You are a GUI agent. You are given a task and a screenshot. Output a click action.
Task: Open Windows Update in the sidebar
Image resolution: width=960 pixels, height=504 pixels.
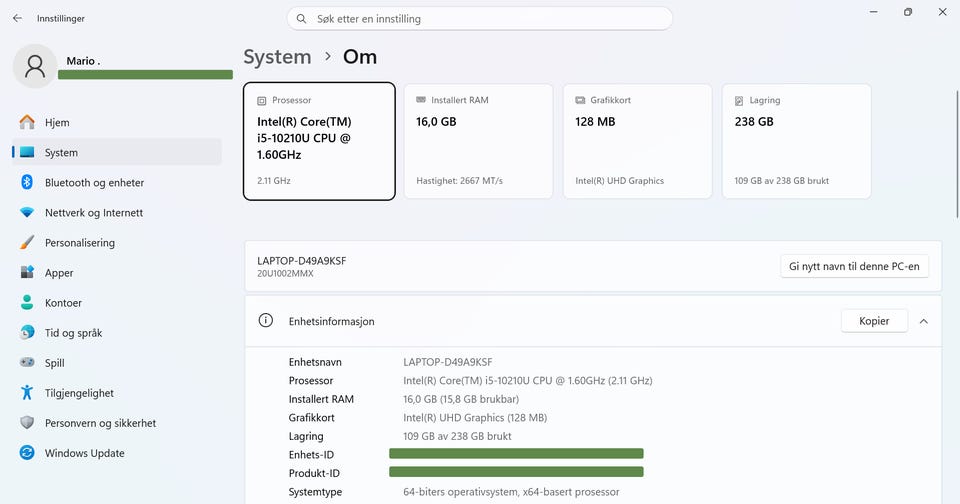(x=116, y=453)
